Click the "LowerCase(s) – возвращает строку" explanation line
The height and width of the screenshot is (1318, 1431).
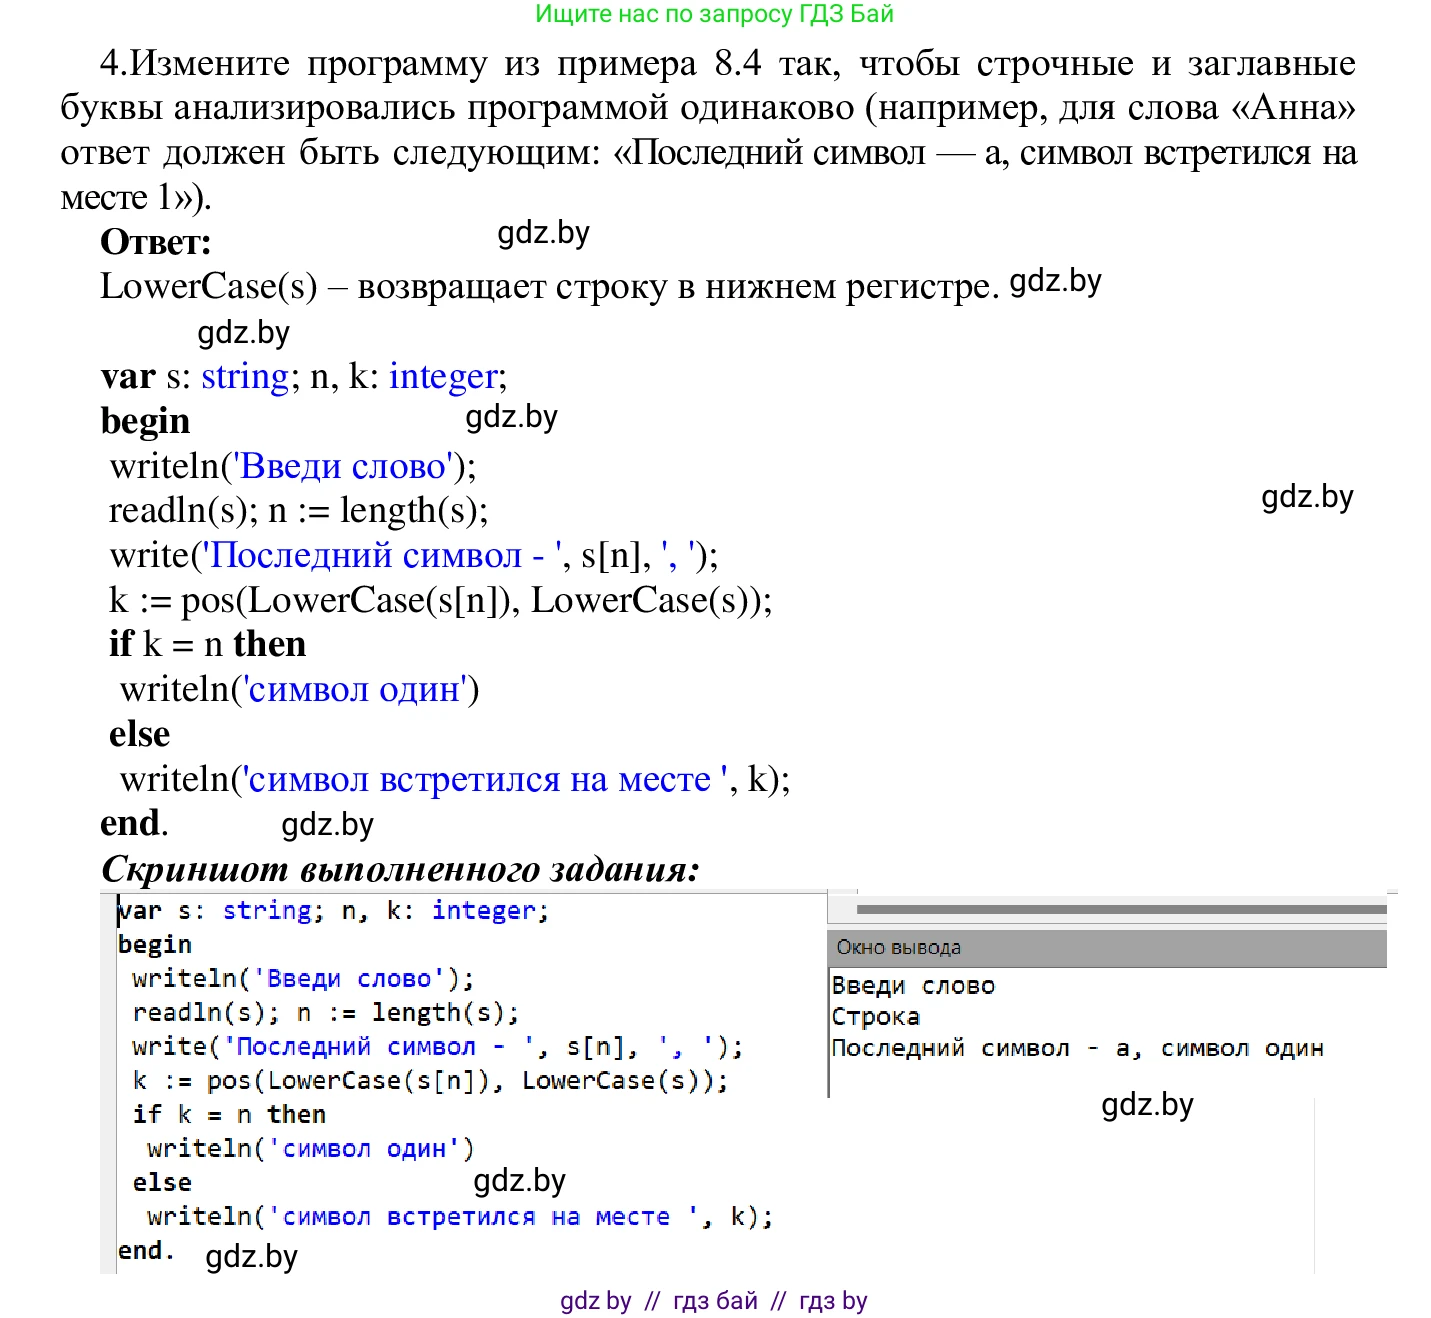click(549, 287)
